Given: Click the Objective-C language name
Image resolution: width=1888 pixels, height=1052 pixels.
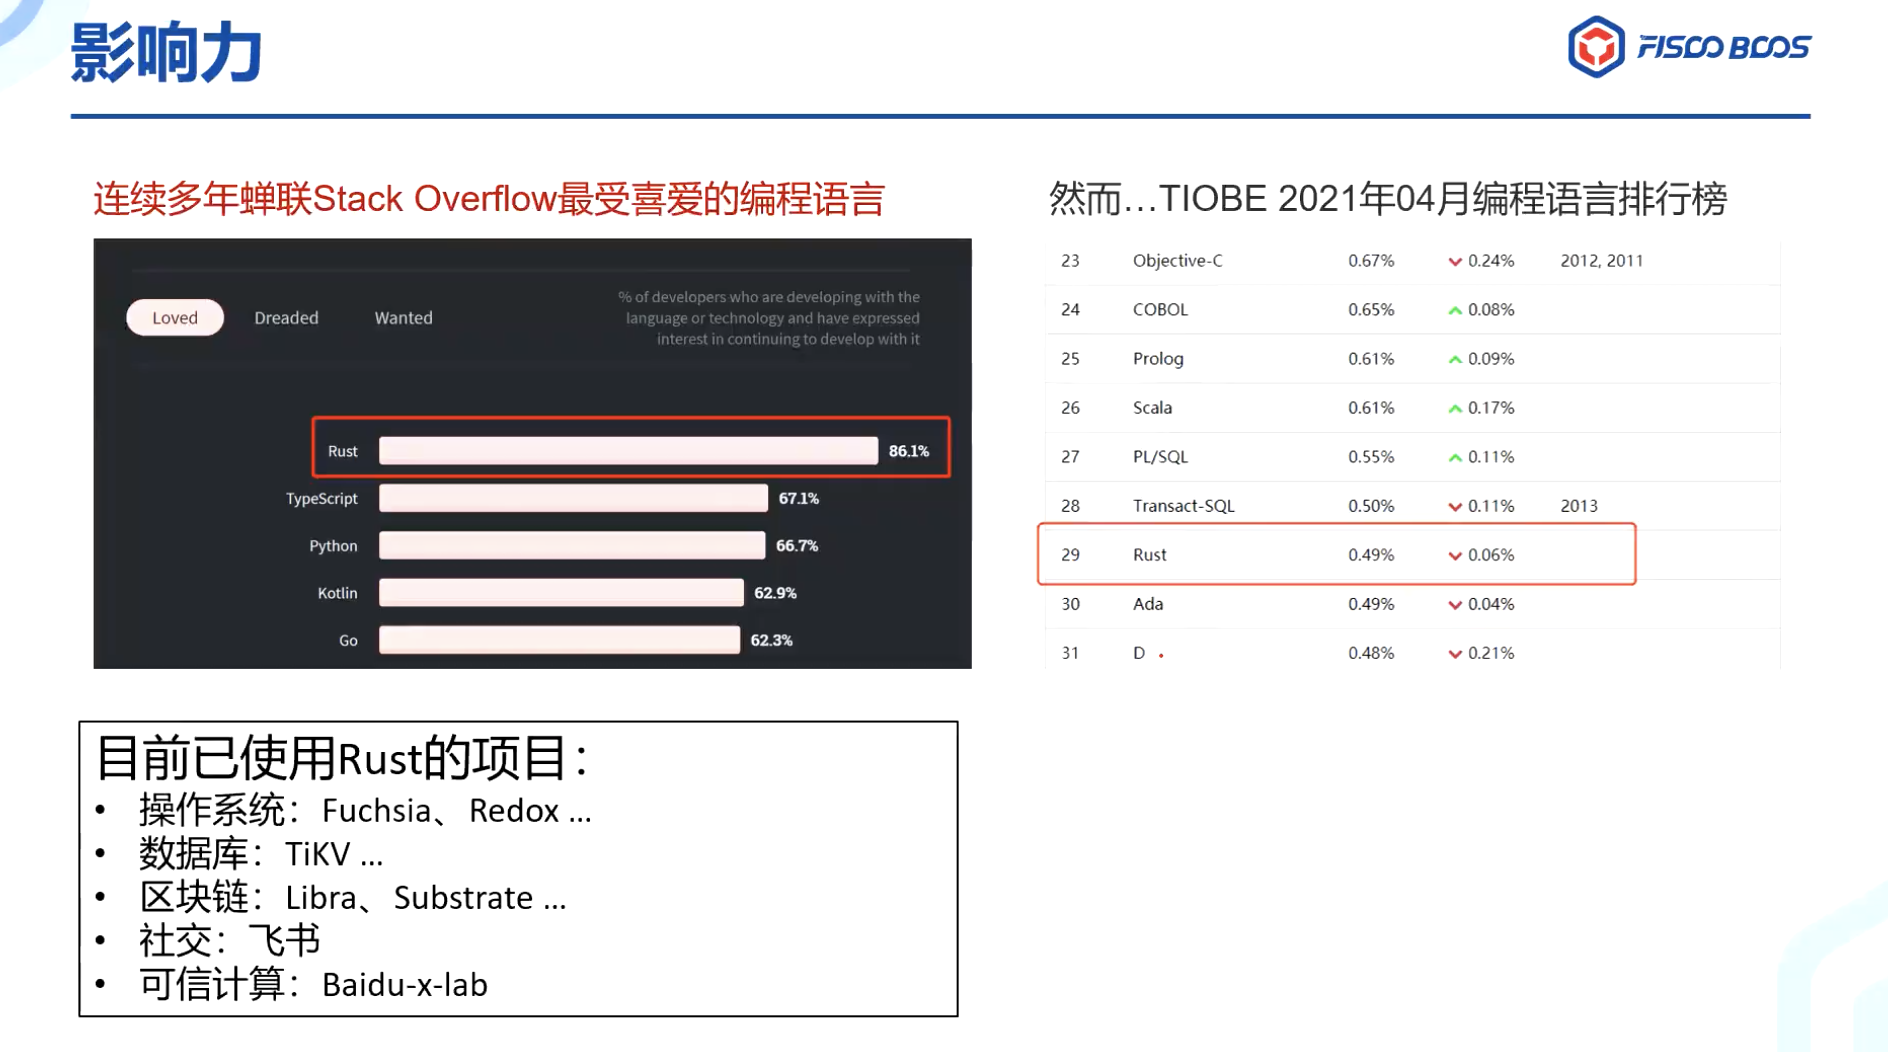Looking at the screenshot, I should click(x=1177, y=261).
